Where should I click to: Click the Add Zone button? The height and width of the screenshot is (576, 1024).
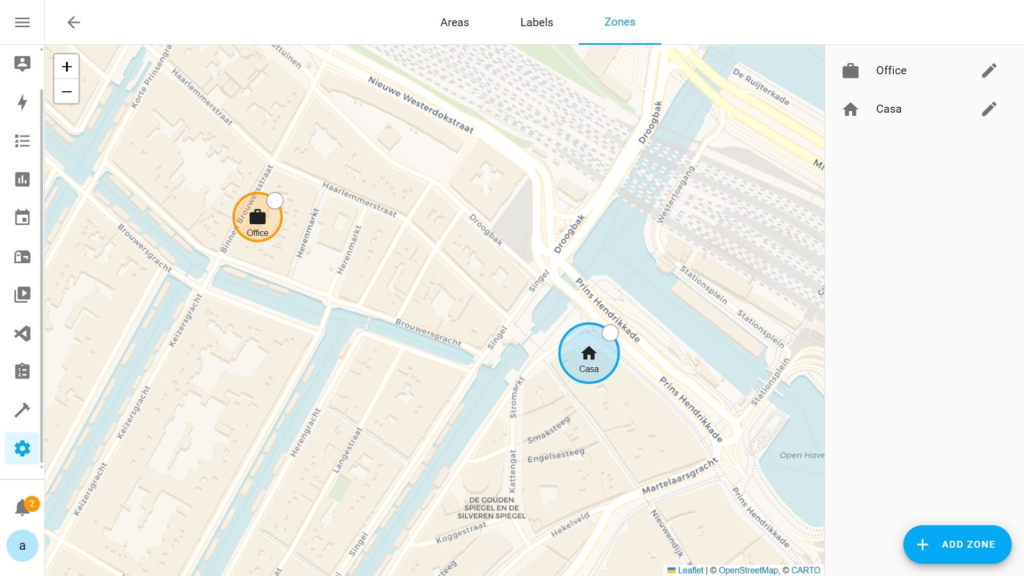pyautogui.click(x=957, y=544)
